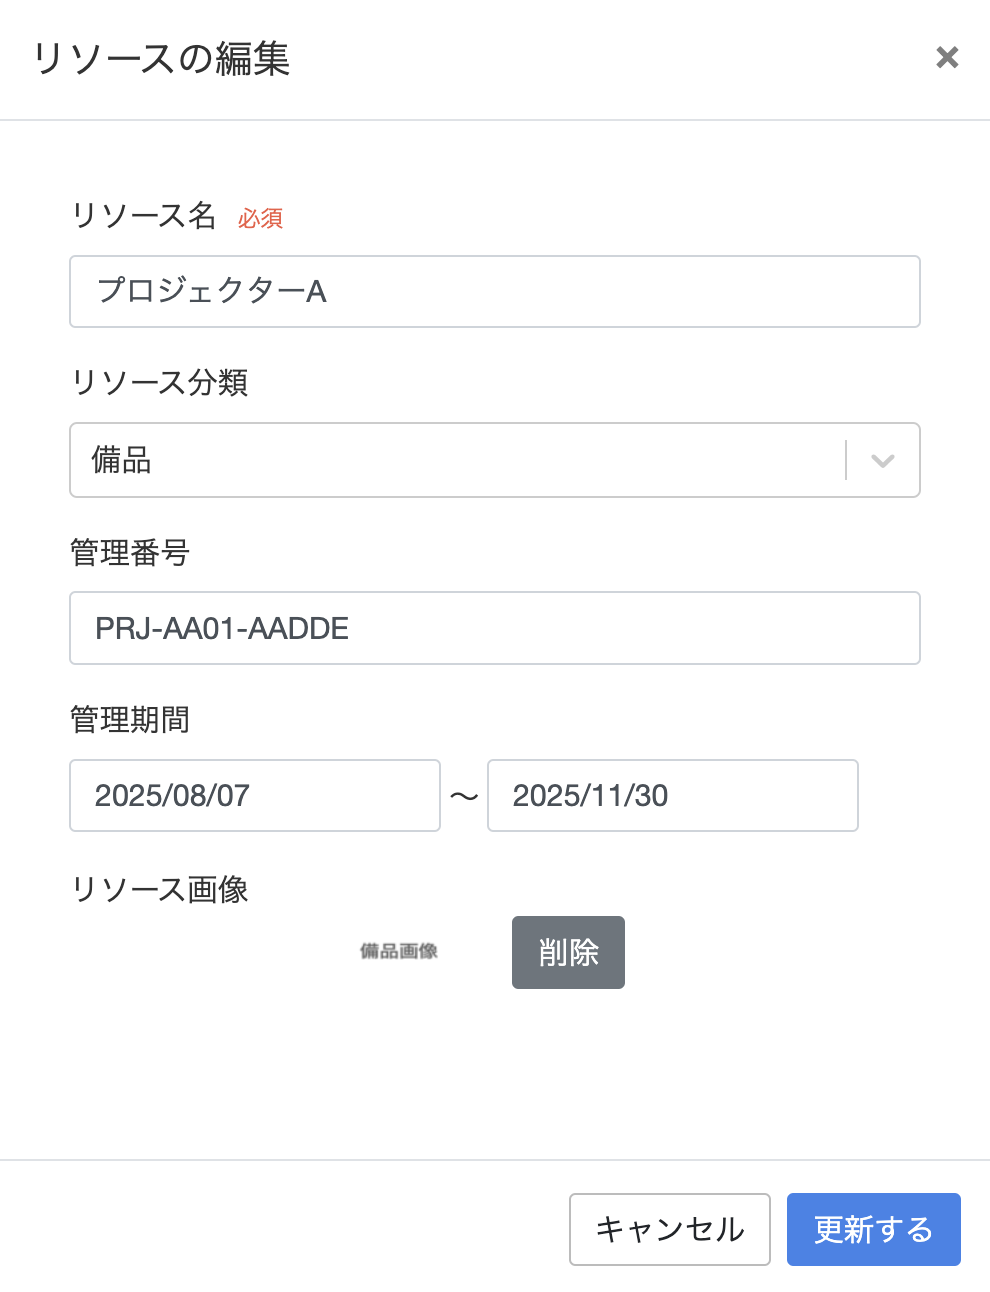Click the 備品画像 resource image thumbnail
This screenshot has width=990, height=1292.
399,951
